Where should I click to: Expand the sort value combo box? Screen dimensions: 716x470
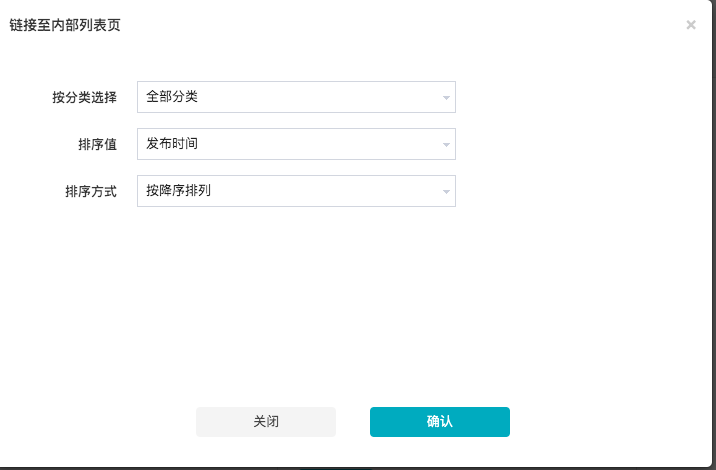pos(296,144)
